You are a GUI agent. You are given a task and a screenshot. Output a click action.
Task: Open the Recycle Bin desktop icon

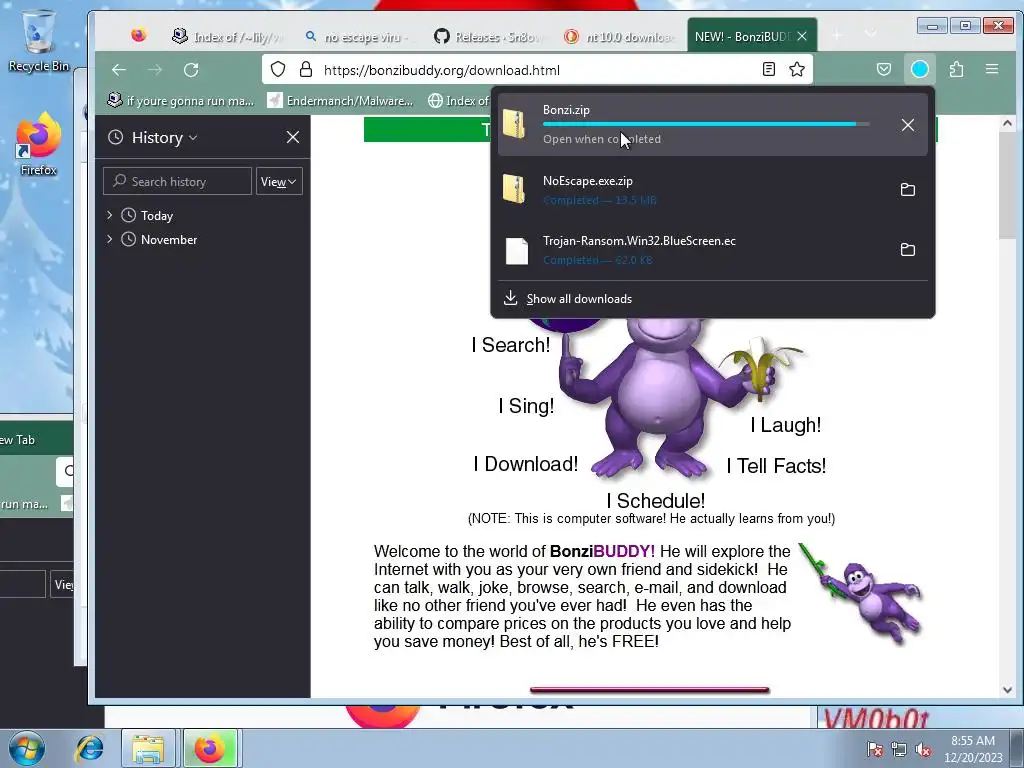pyautogui.click(x=39, y=40)
